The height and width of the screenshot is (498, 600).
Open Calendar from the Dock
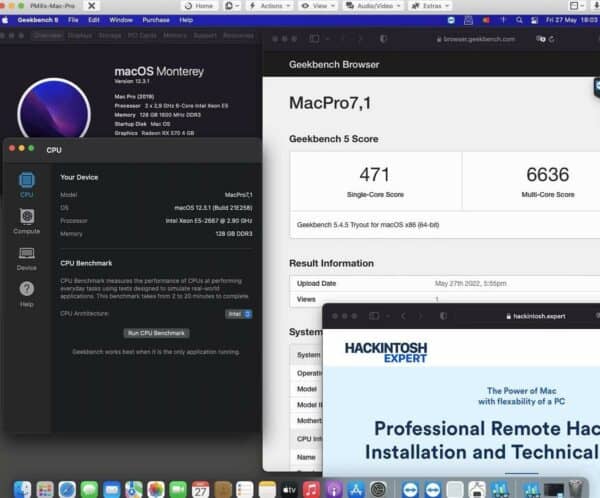pos(201,489)
